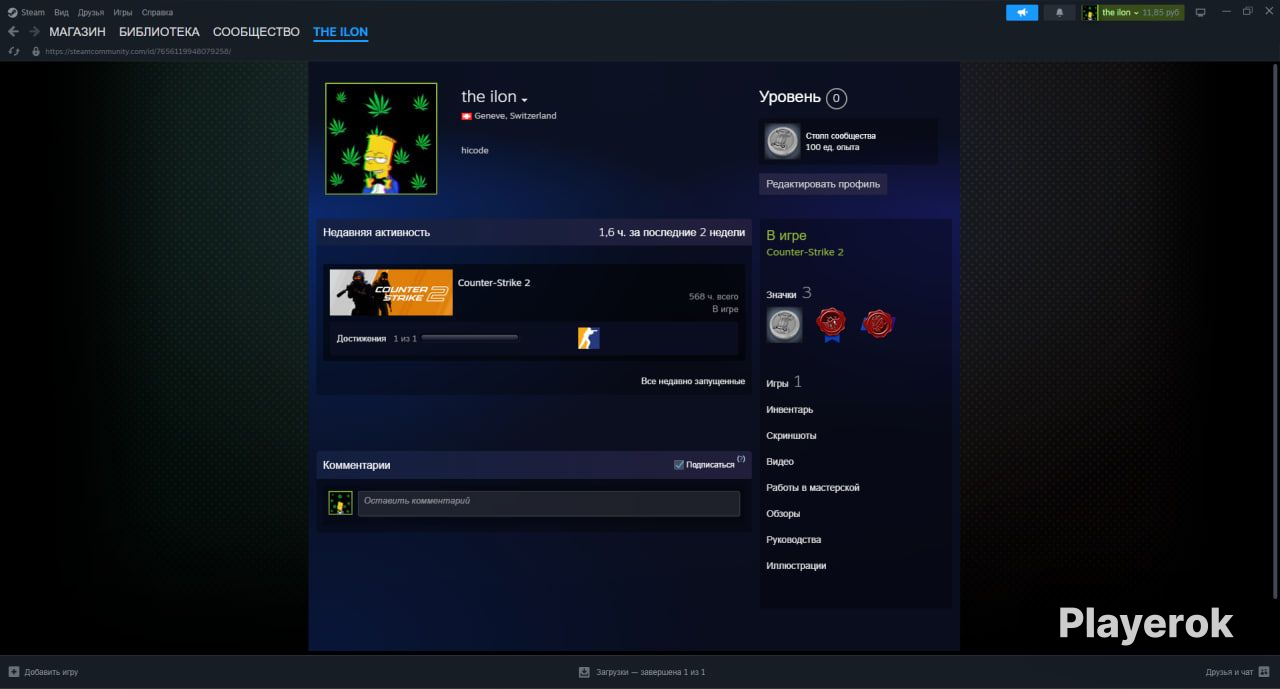The image size is (1280, 689).
Task: Open the Игры menu
Action: coord(123,12)
